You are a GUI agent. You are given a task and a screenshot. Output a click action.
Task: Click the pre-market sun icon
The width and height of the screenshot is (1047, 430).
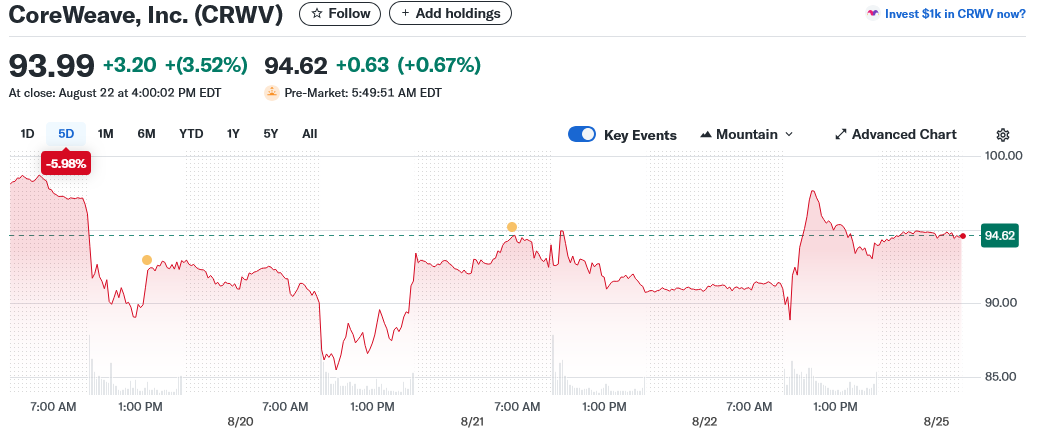coord(272,93)
